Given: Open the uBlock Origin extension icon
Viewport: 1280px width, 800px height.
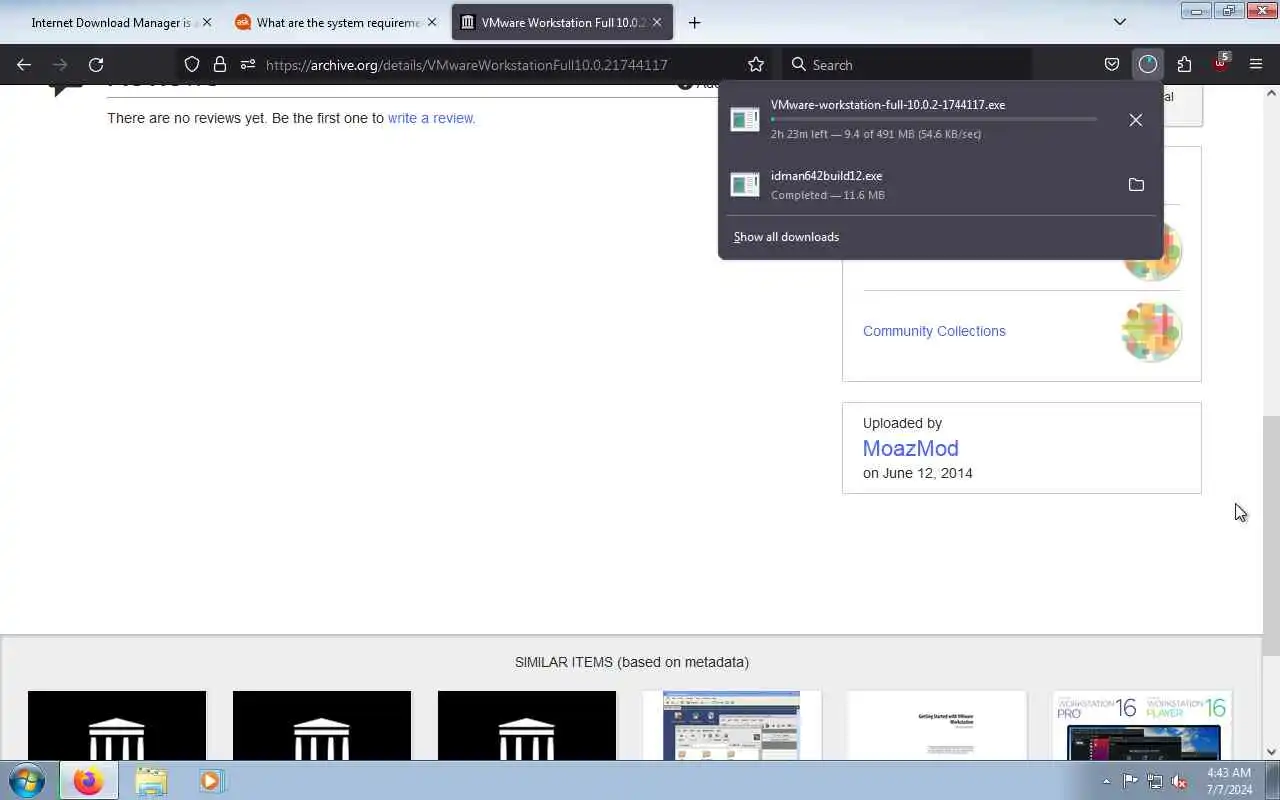Looking at the screenshot, I should pyautogui.click(x=1220, y=64).
